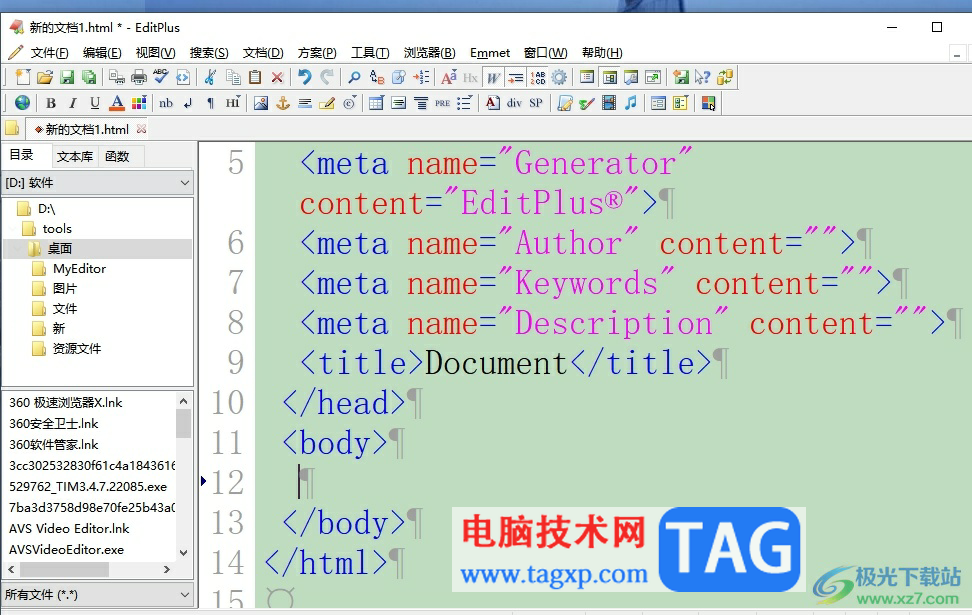Open the Emmet menu
Viewport: 972px width, 615px height.
tap(490, 53)
